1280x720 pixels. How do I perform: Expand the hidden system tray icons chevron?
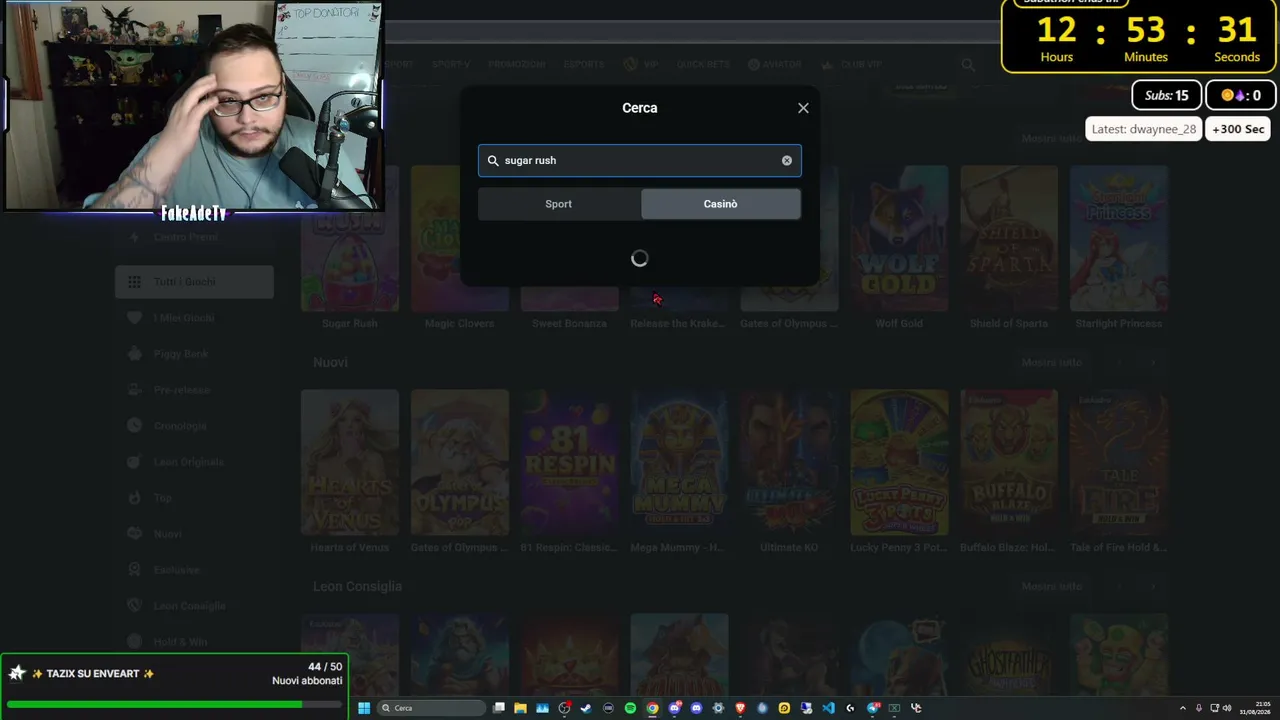pyautogui.click(x=1183, y=708)
